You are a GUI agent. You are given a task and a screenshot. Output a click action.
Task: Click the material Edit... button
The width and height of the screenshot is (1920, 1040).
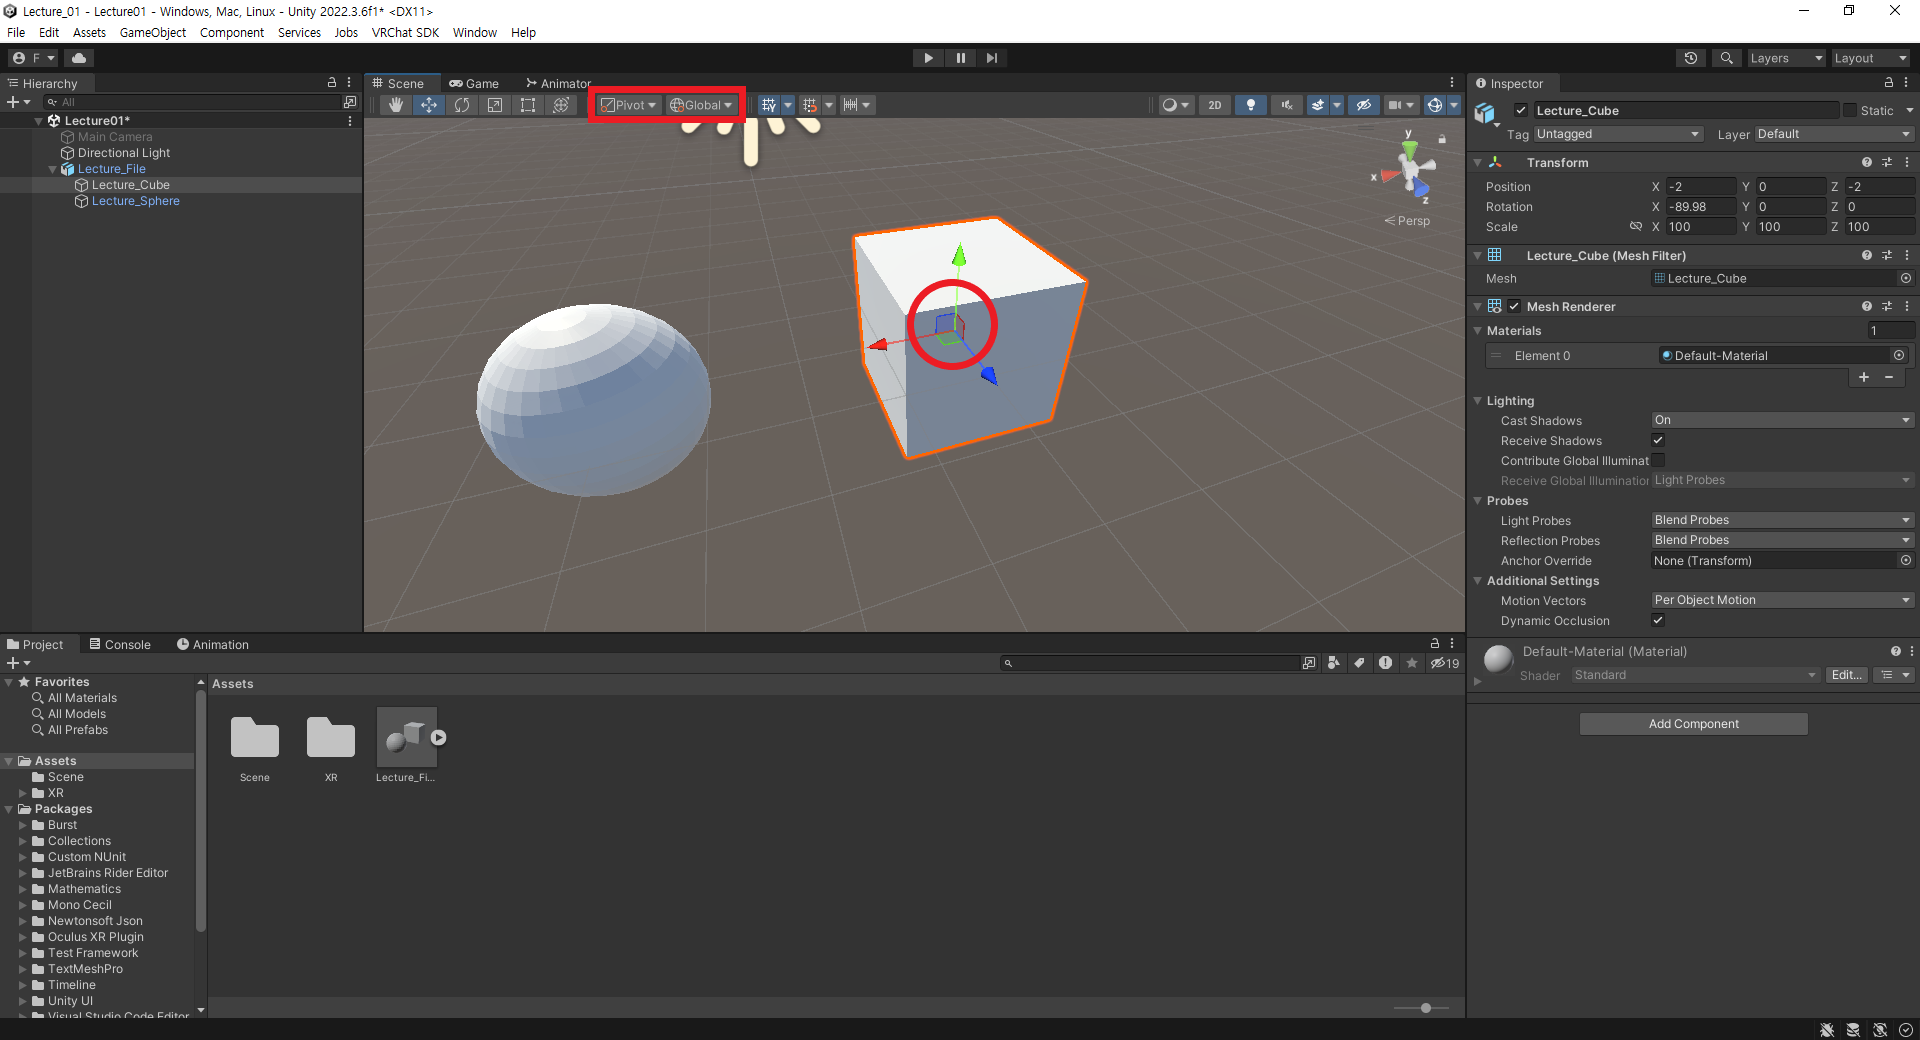pyautogui.click(x=1846, y=675)
